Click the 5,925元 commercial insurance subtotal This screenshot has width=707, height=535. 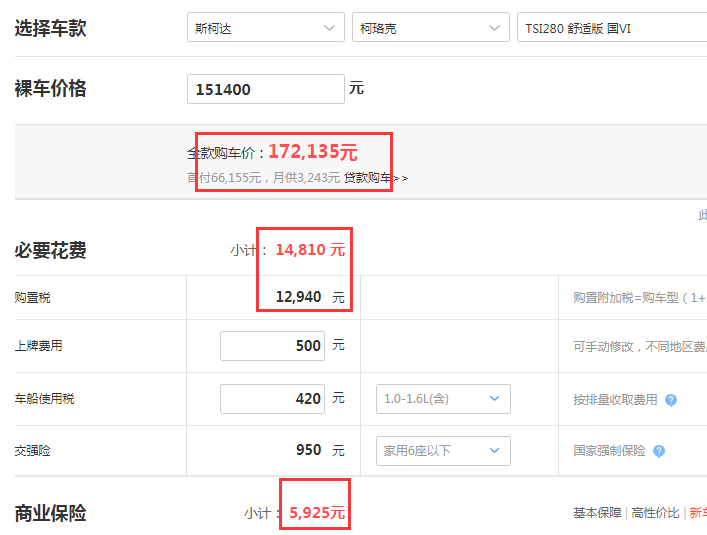pyautogui.click(x=317, y=512)
